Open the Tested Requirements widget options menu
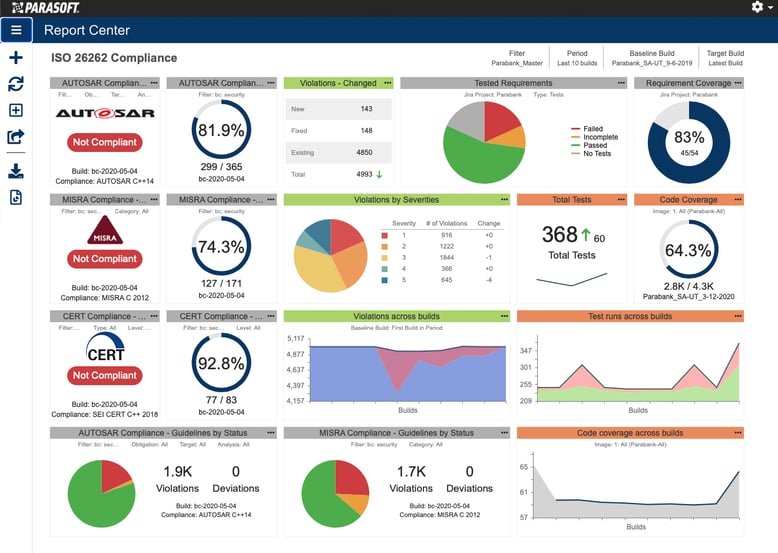 coord(621,83)
